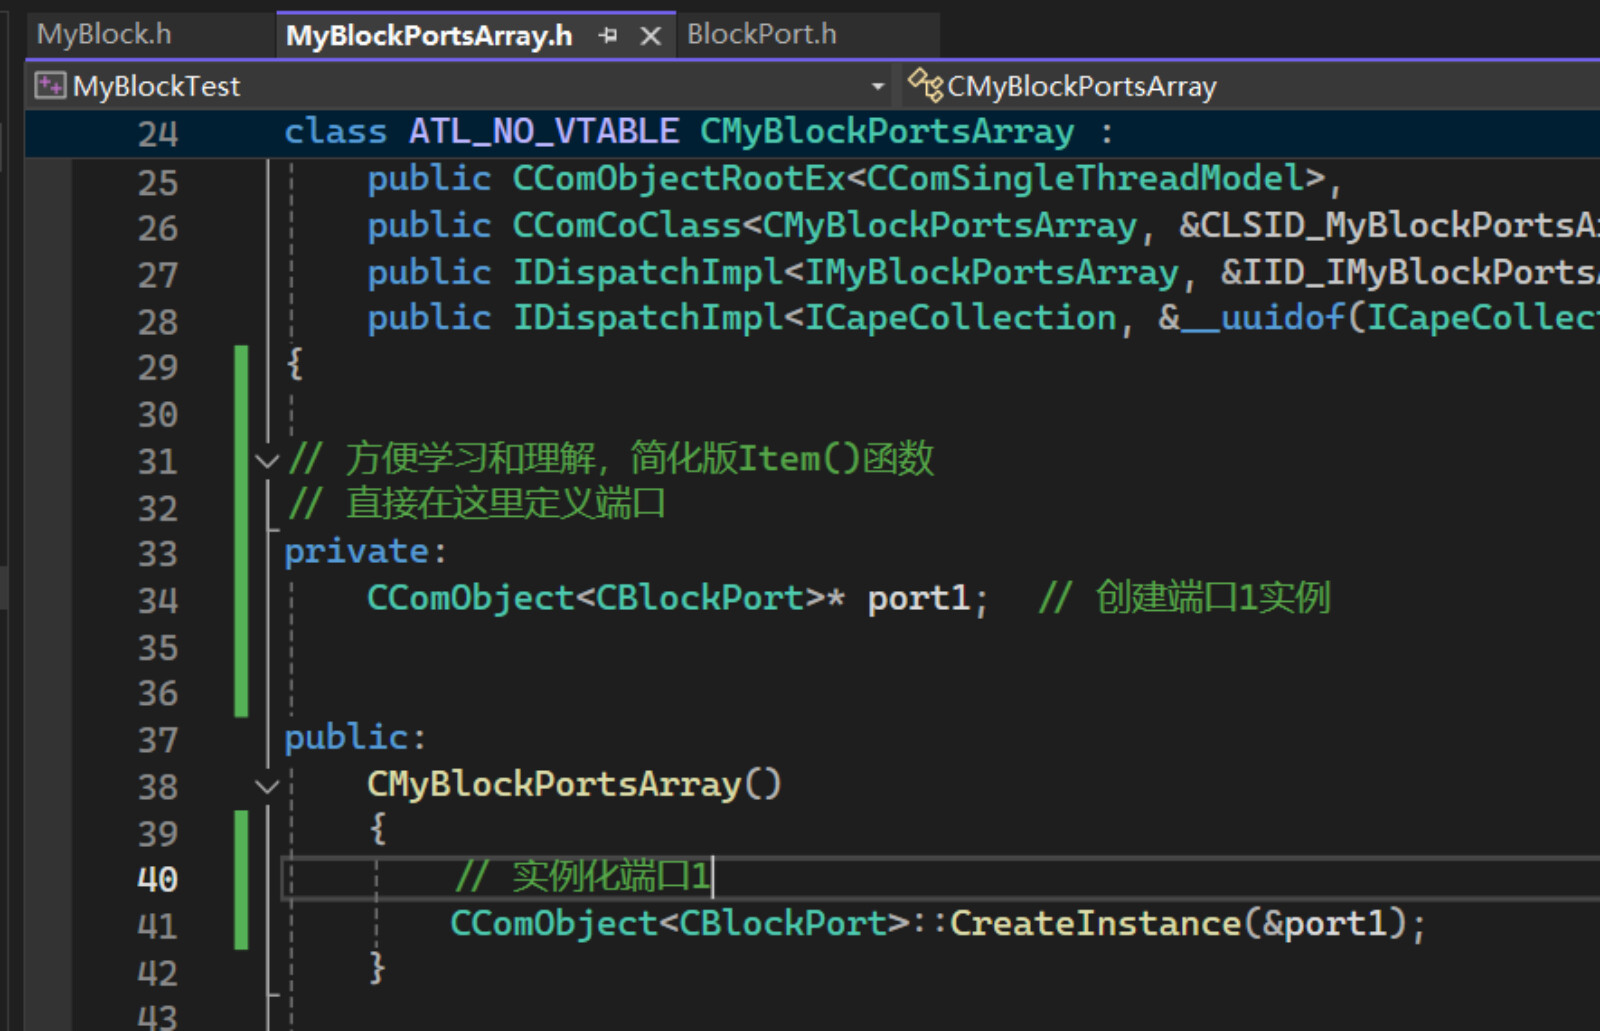
Task: Collapse the CMyBlockPortsArray() constructor at line 38
Action: [x=267, y=787]
